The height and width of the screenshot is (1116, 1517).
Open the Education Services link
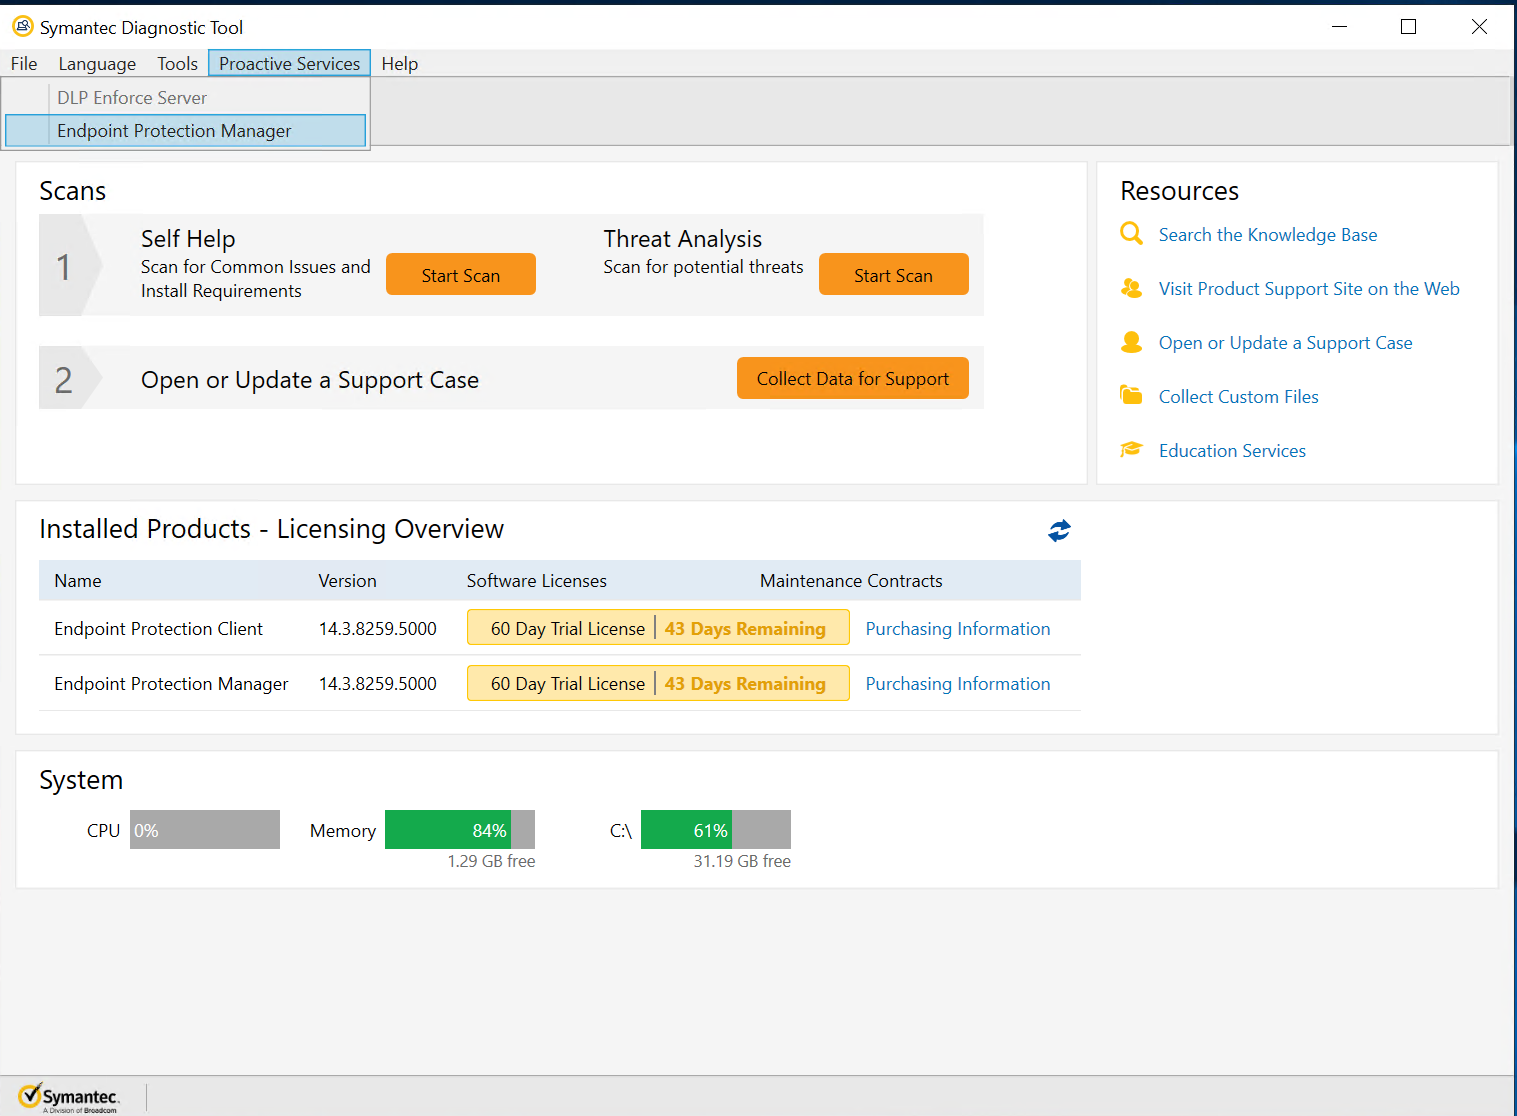coord(1232,451)
